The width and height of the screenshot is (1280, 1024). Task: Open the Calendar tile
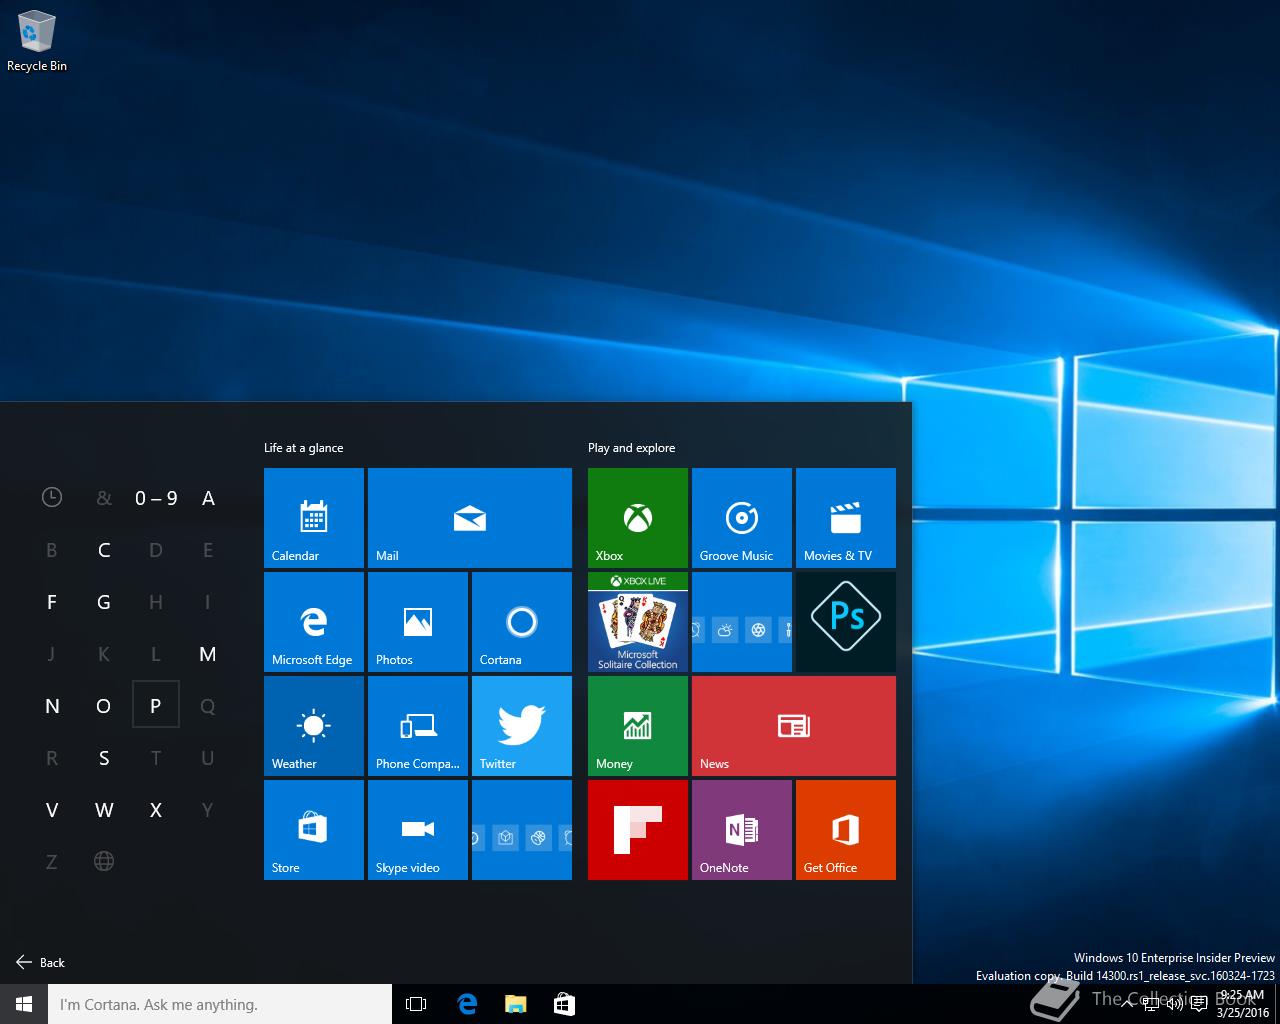point(314,518)
